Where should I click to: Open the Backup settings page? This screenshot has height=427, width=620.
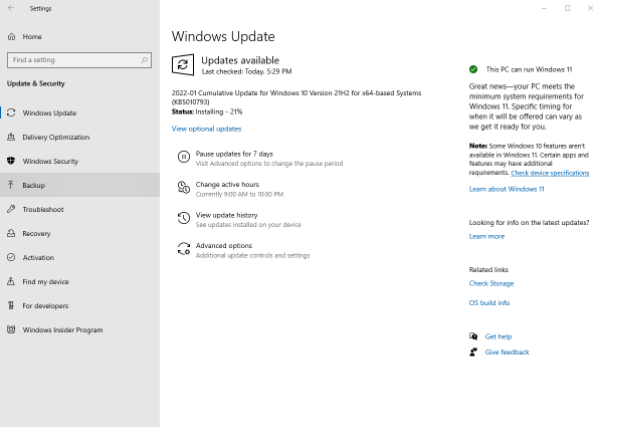pos(80,185)
